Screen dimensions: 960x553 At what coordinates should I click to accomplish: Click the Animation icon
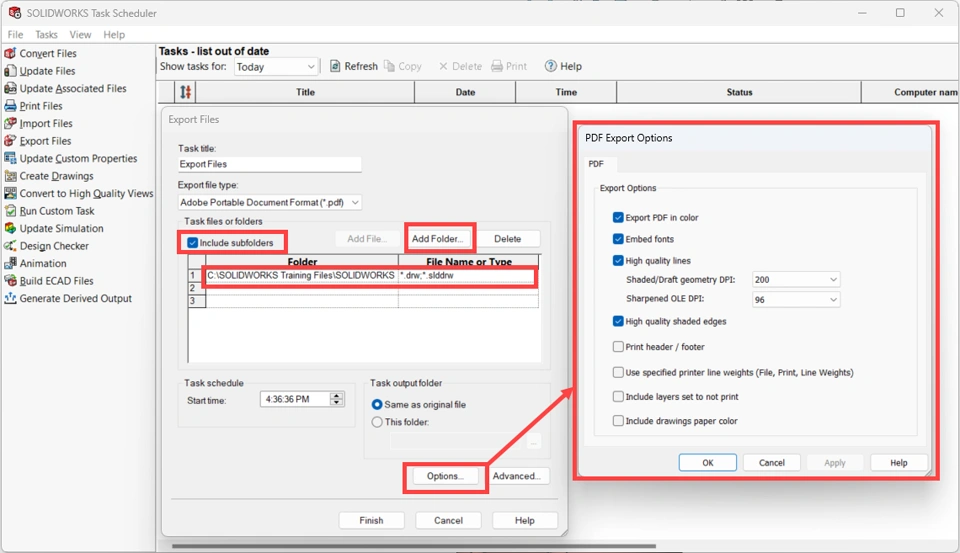(x=10, y=263)
